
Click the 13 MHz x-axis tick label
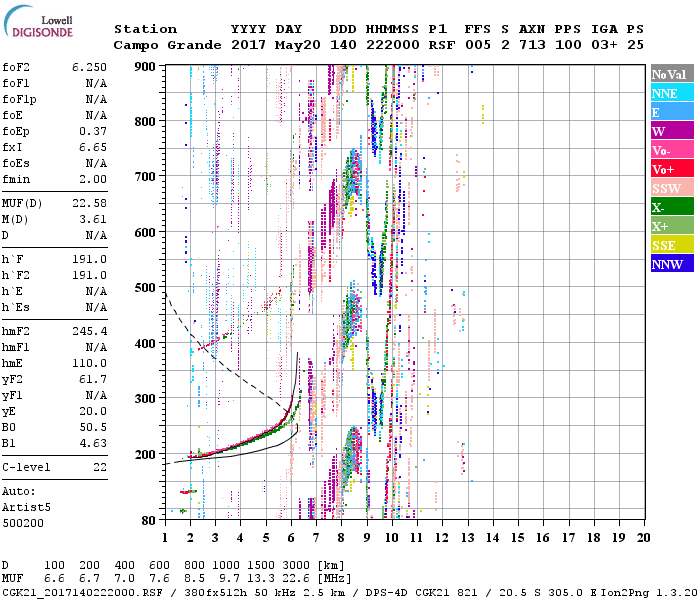tap(467, 538)
